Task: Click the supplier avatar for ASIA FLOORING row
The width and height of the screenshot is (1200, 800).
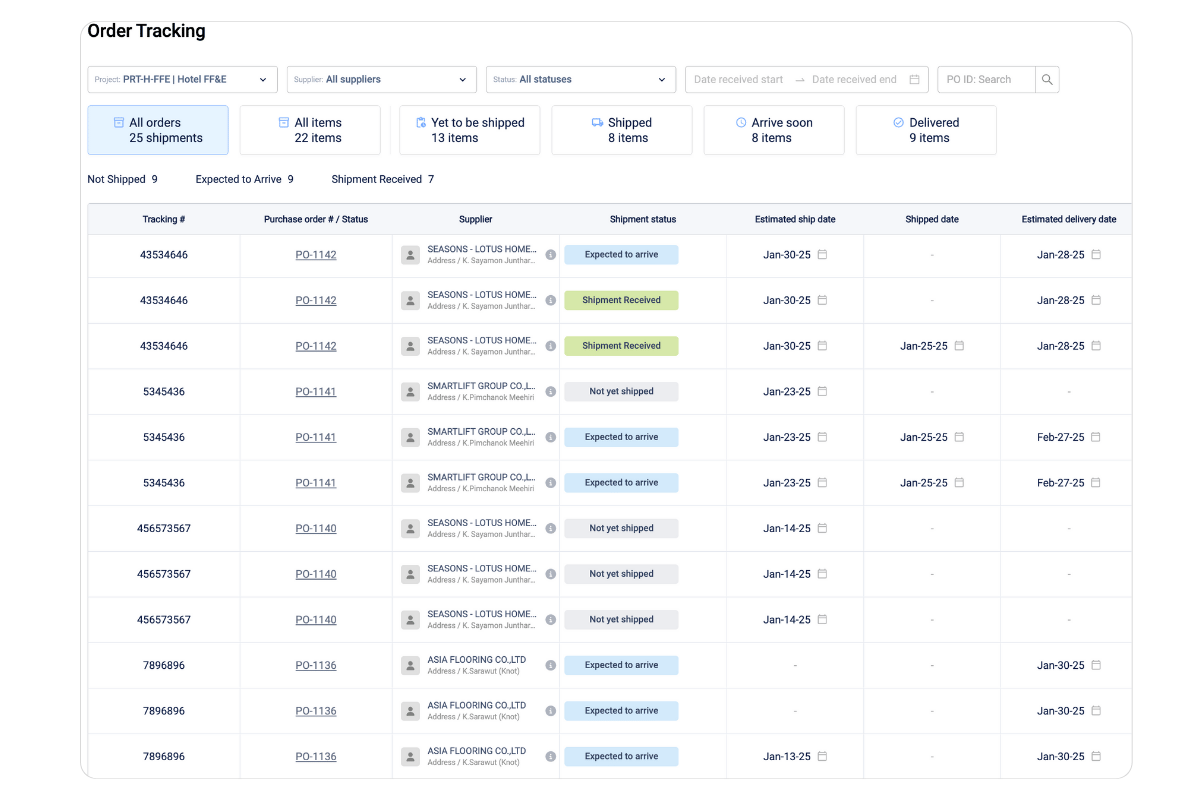Action: tap(410, 665)
